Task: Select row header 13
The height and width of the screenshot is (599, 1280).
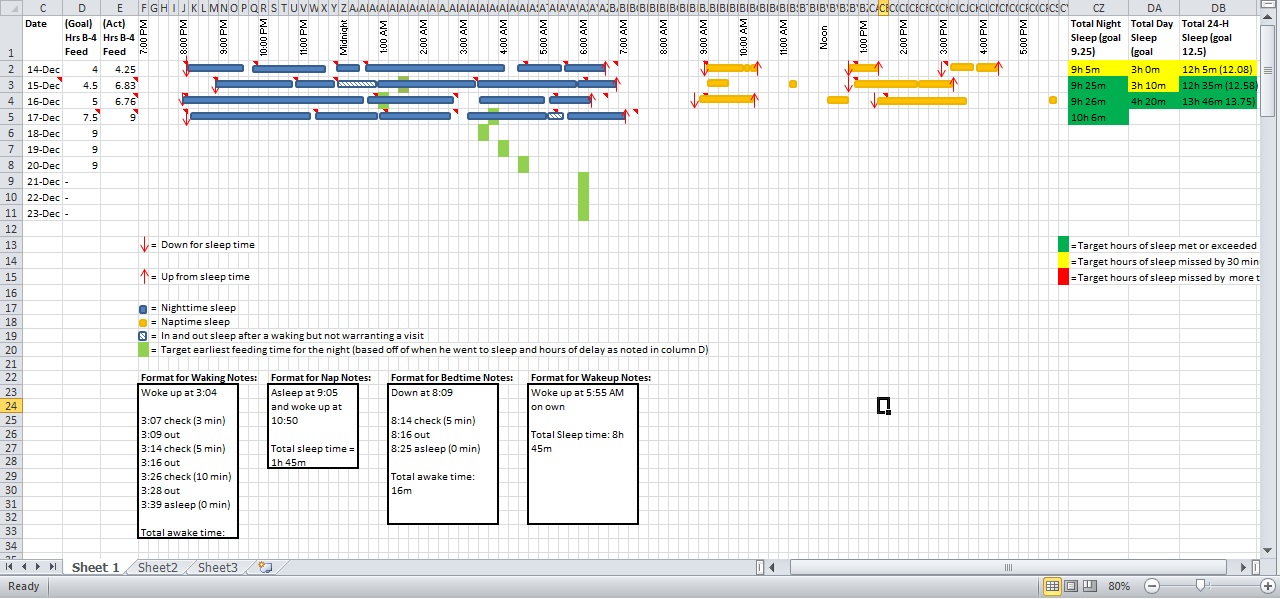Action: click(x=11, y=245)
